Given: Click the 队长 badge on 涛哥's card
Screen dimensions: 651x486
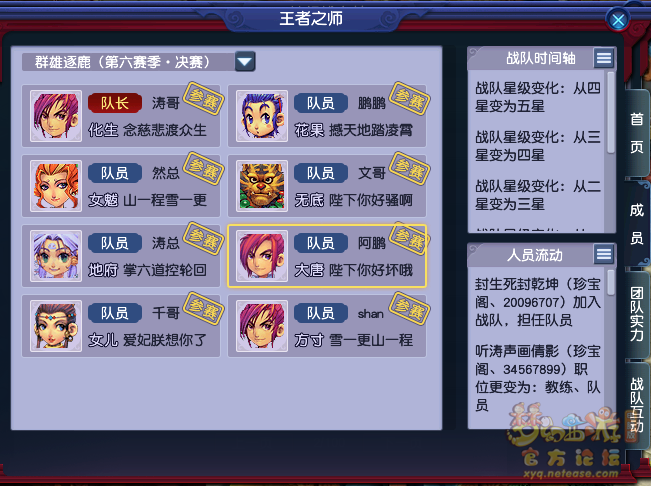Looking at the screenshot, I should tap(115, 103).
